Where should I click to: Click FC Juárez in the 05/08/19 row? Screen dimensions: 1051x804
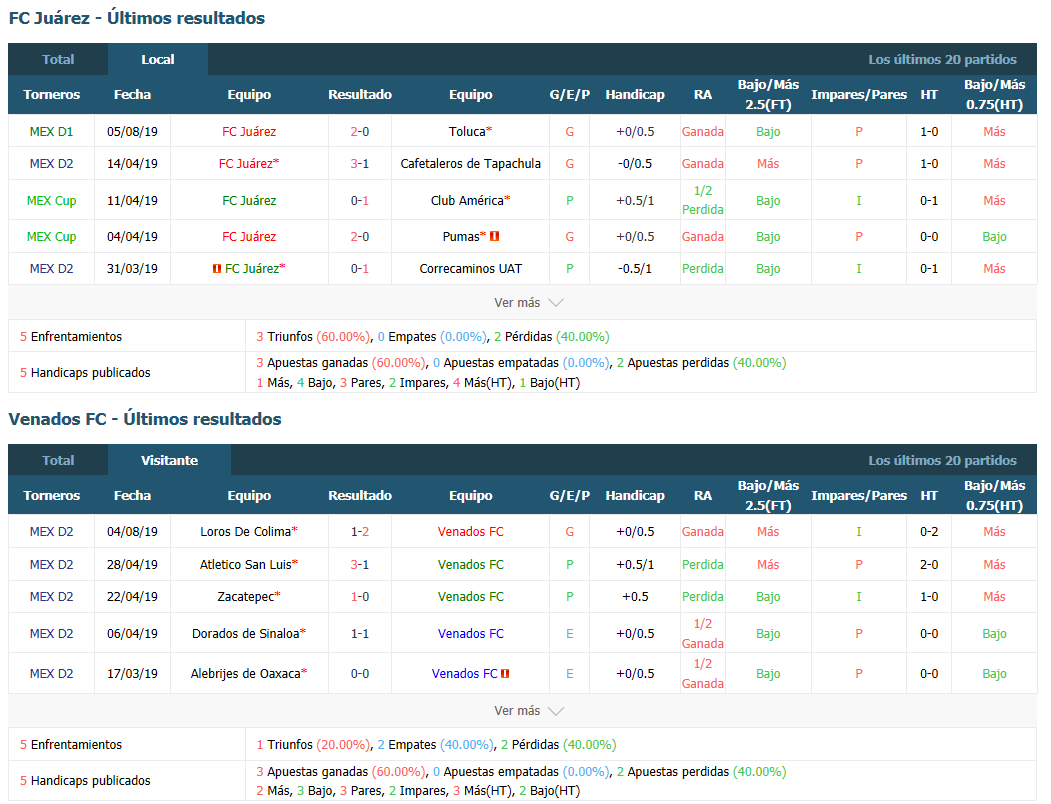(249, 131)
